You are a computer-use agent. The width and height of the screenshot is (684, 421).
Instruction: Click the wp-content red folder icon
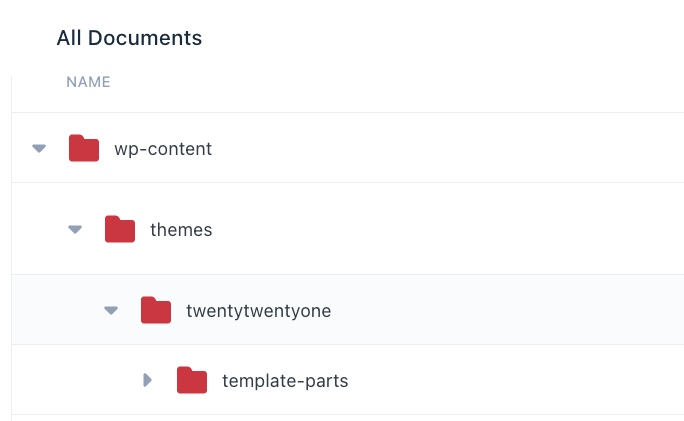click(84, 148)
